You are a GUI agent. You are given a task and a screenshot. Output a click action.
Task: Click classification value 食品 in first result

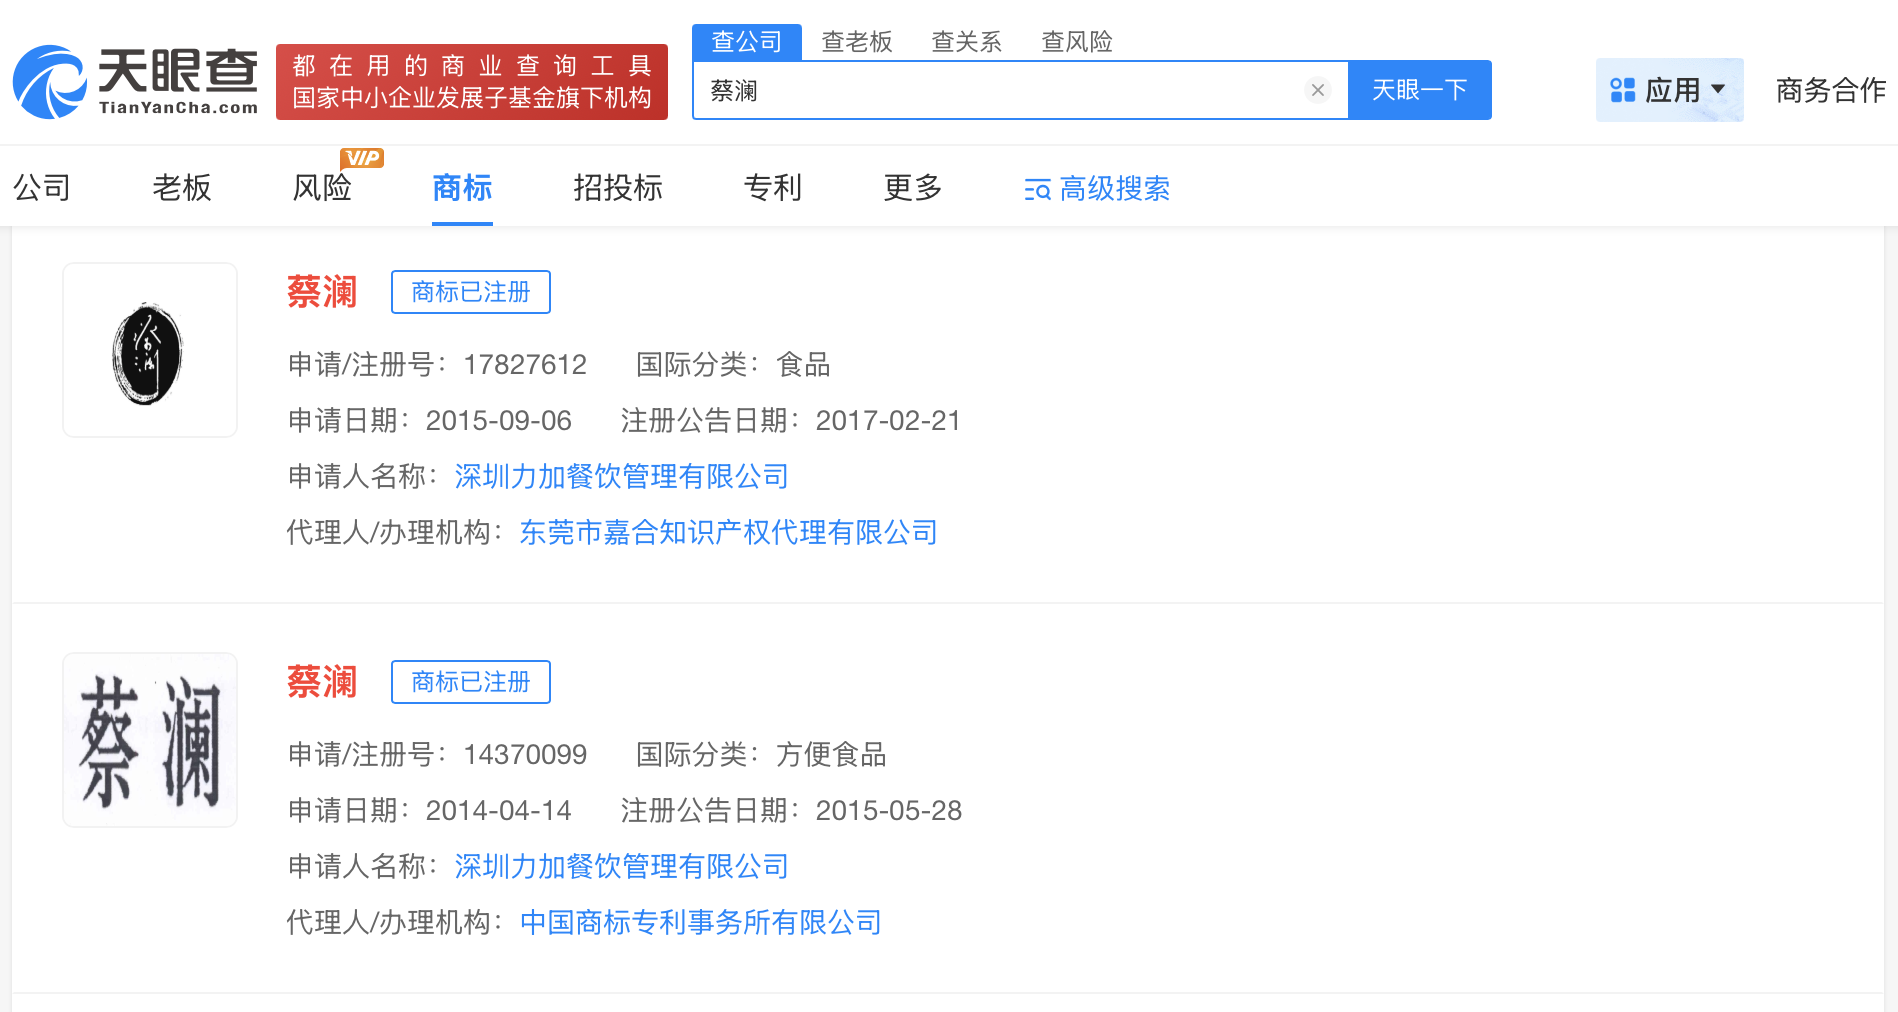[803, 365]
